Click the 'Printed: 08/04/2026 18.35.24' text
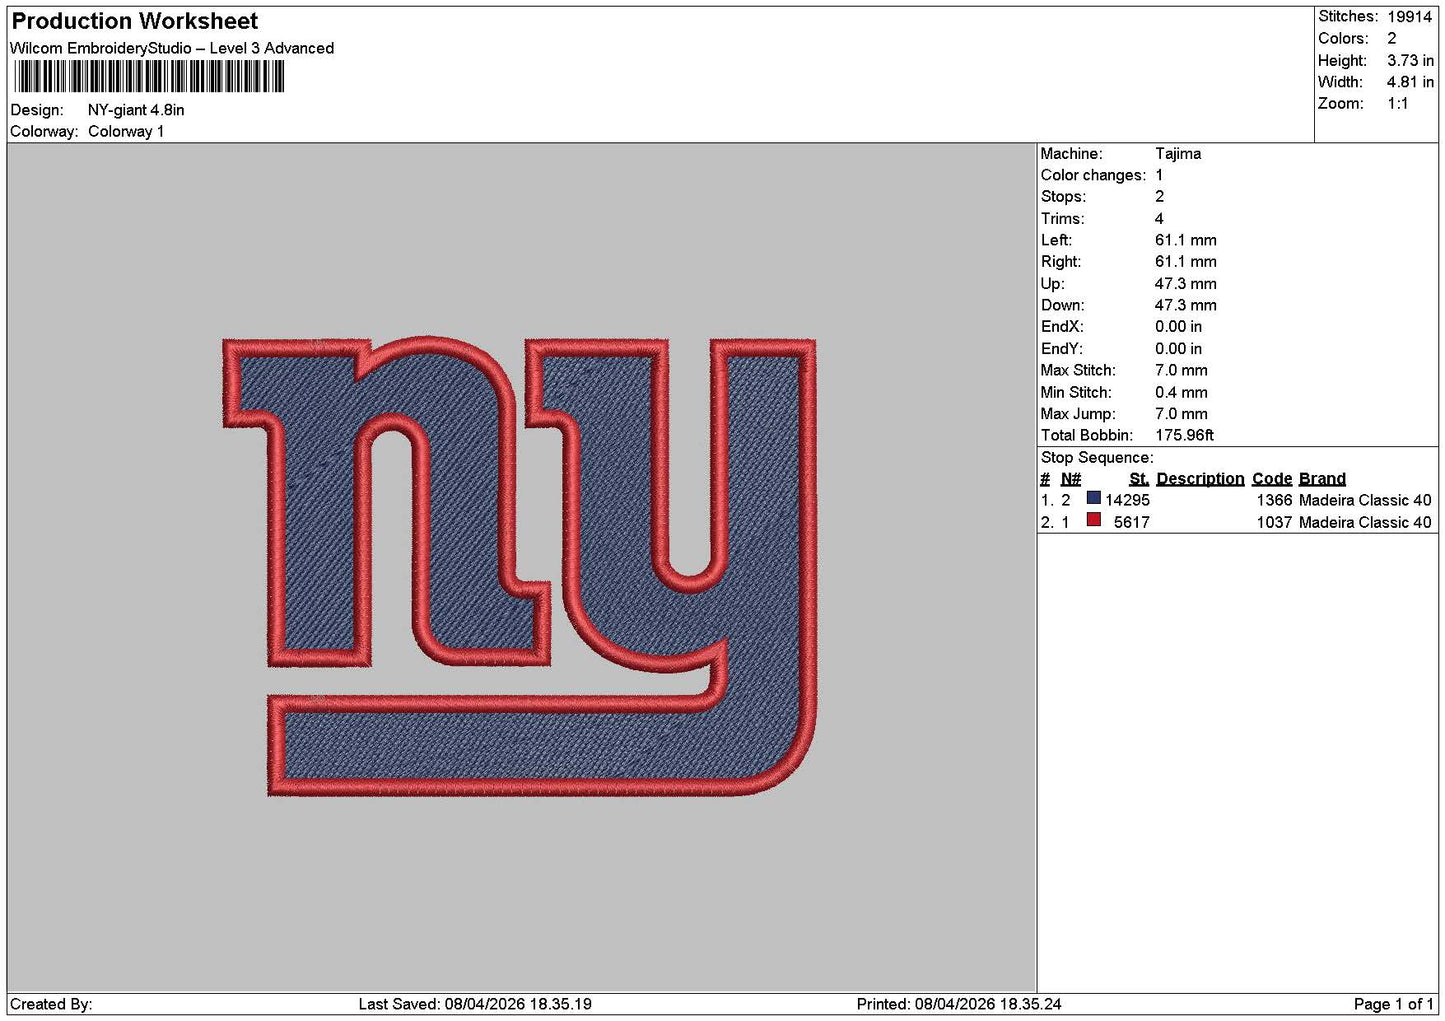1445x1021 pixels. pyautogui.click(x=959, y=1004)
